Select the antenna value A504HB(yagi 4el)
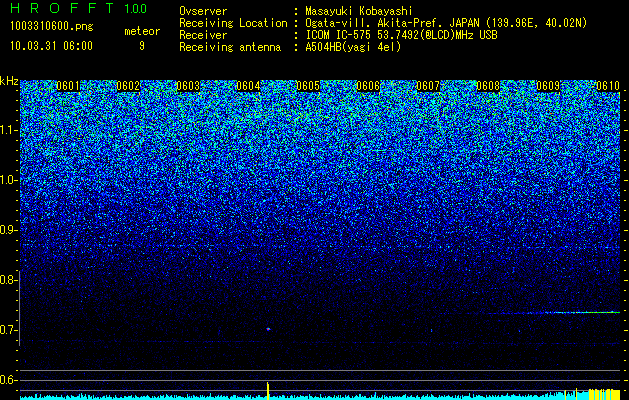Image resolution: width=629 pixels, height=400 pixels. pyautogui.click(x=353, y=47)
